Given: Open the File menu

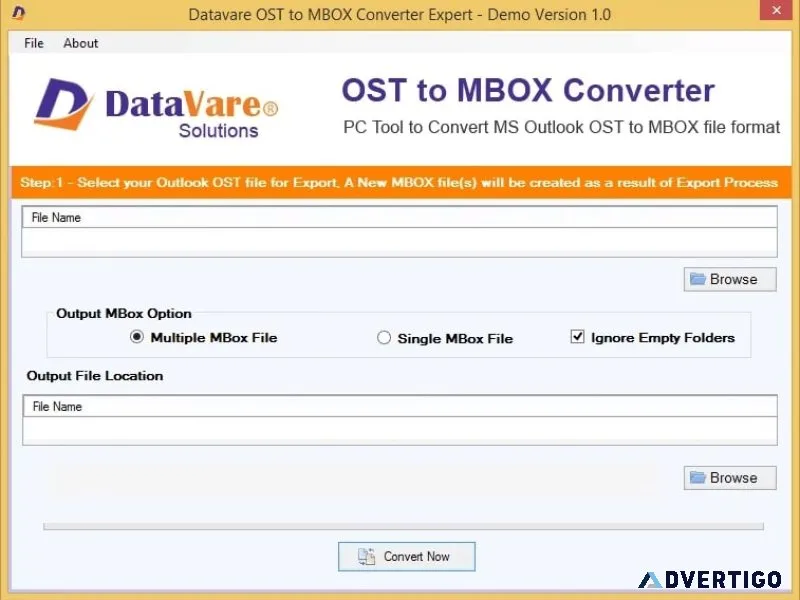Looking at the screenshot, I should 34,43.
